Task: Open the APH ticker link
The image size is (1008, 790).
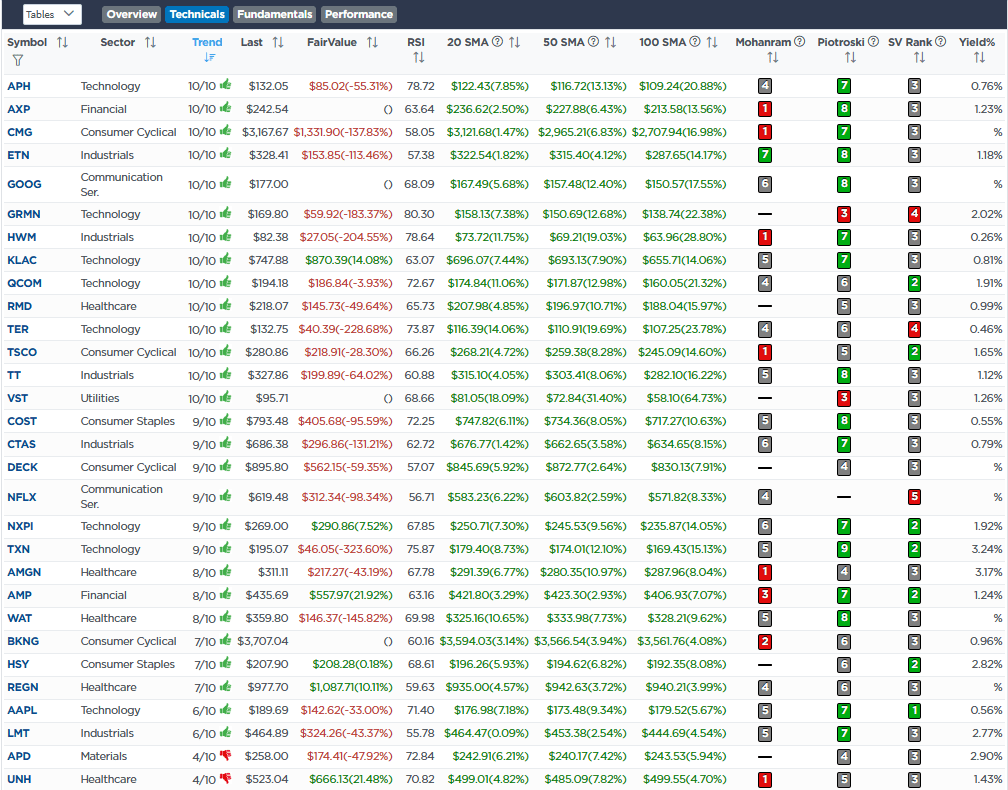Action: 19,86
